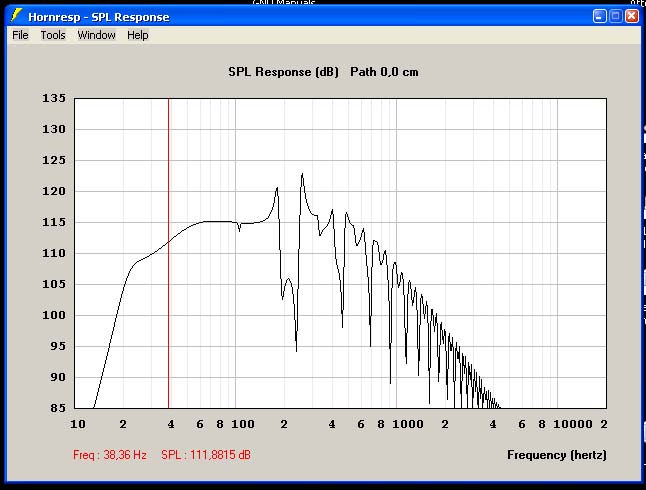Click the 85 dB axis label
This screenshot has width=646, height=490.
[x=58, y=408]
